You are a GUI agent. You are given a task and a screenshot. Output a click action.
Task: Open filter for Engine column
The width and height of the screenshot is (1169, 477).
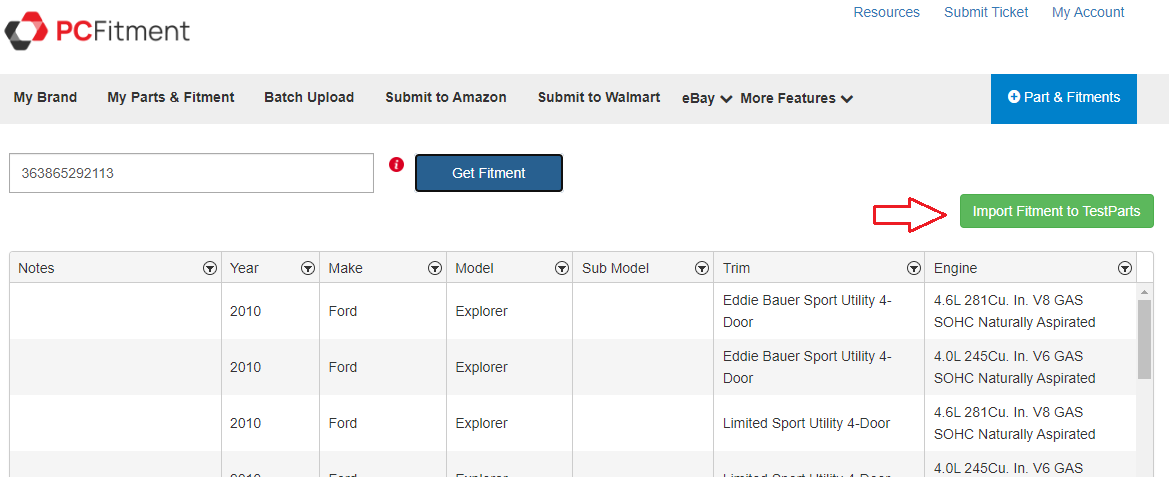1125,268
